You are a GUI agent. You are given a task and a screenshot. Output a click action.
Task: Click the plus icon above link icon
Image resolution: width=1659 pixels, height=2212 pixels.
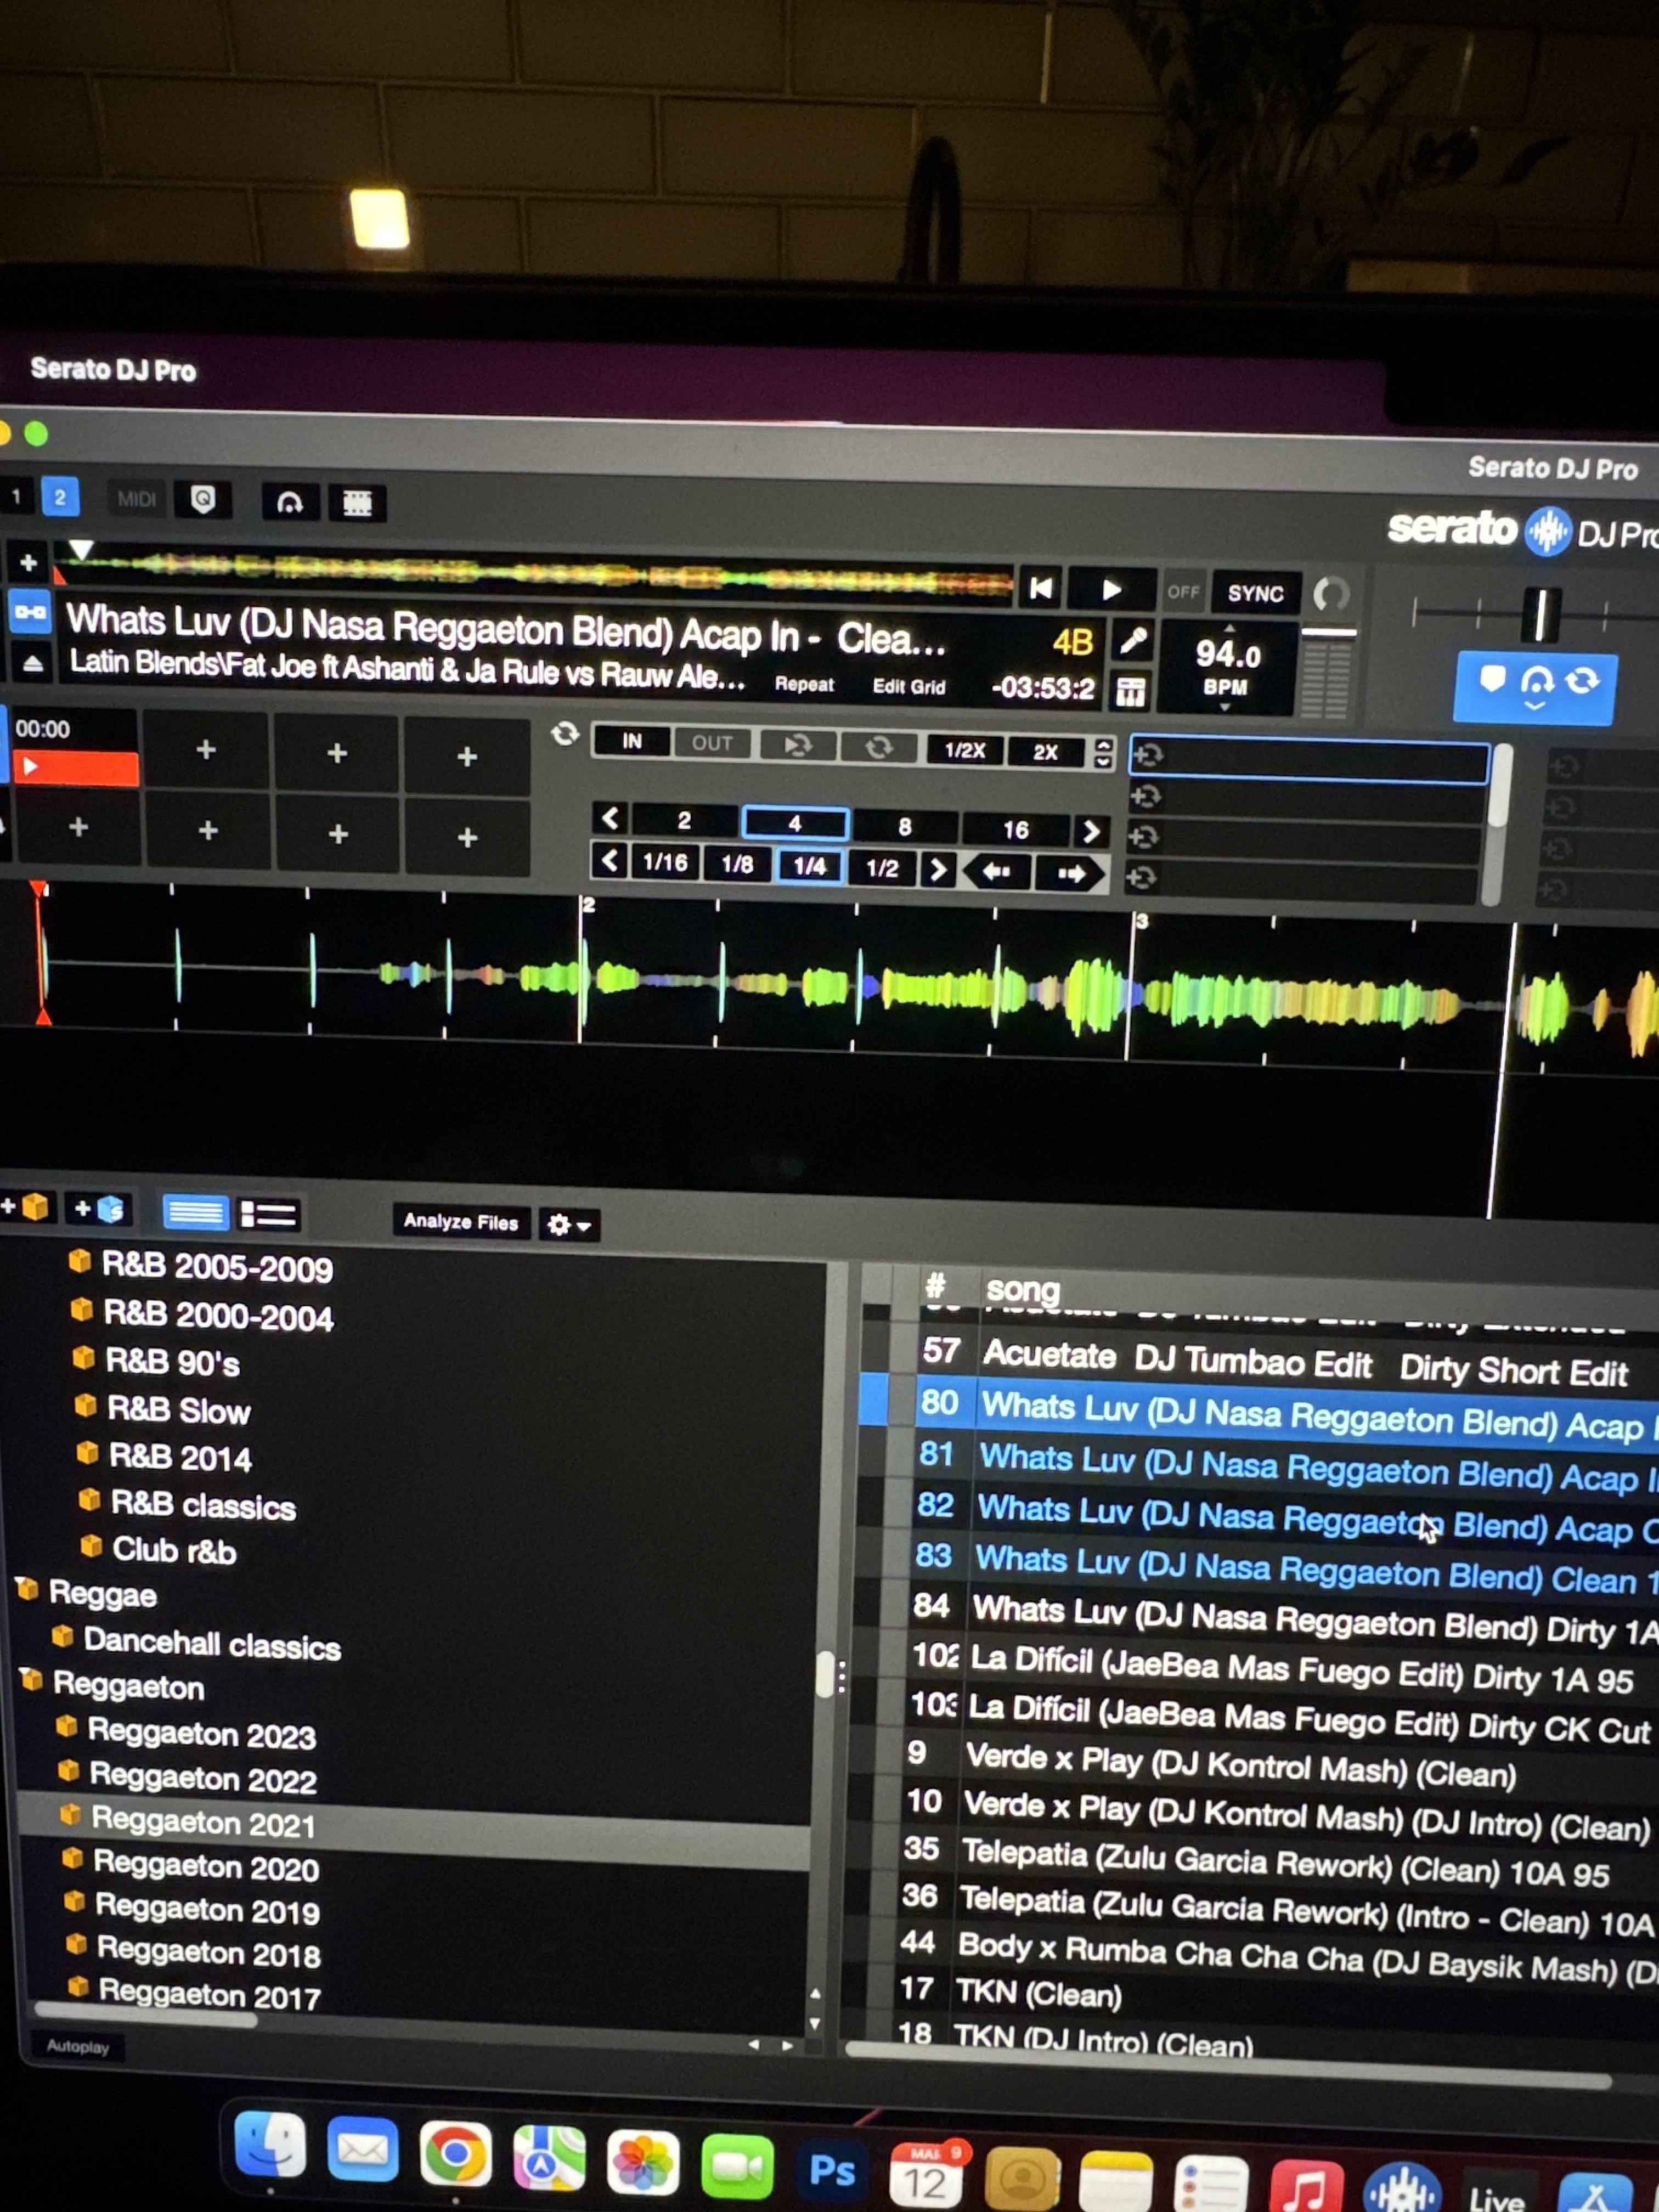point(28,563)
